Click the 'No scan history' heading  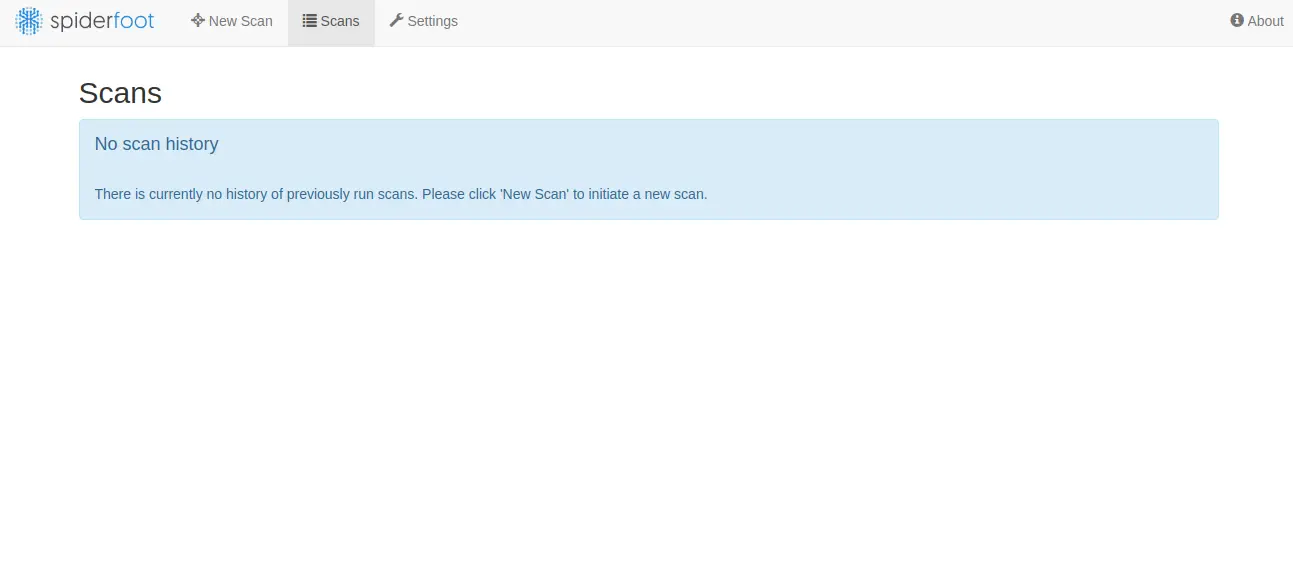(156, 144)
